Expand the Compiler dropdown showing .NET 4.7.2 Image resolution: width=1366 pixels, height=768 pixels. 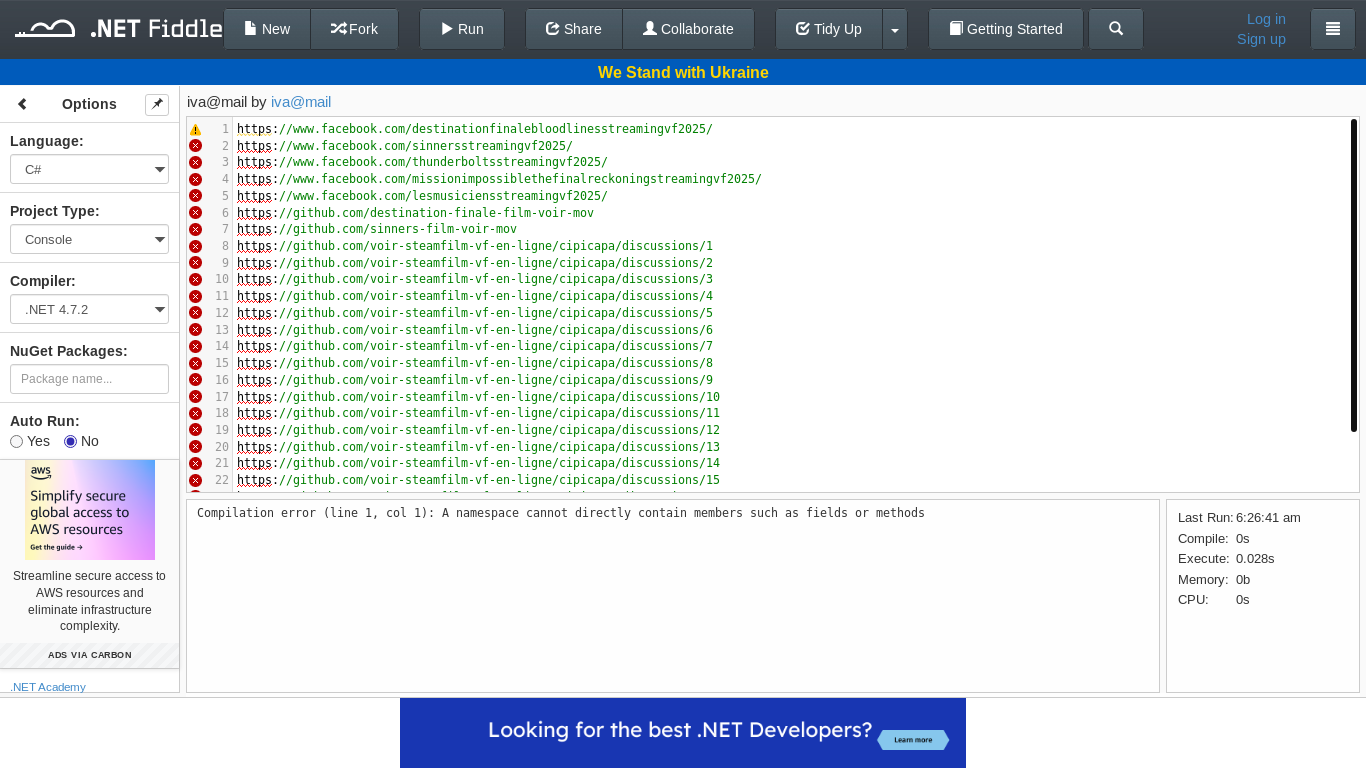point(89,310)
